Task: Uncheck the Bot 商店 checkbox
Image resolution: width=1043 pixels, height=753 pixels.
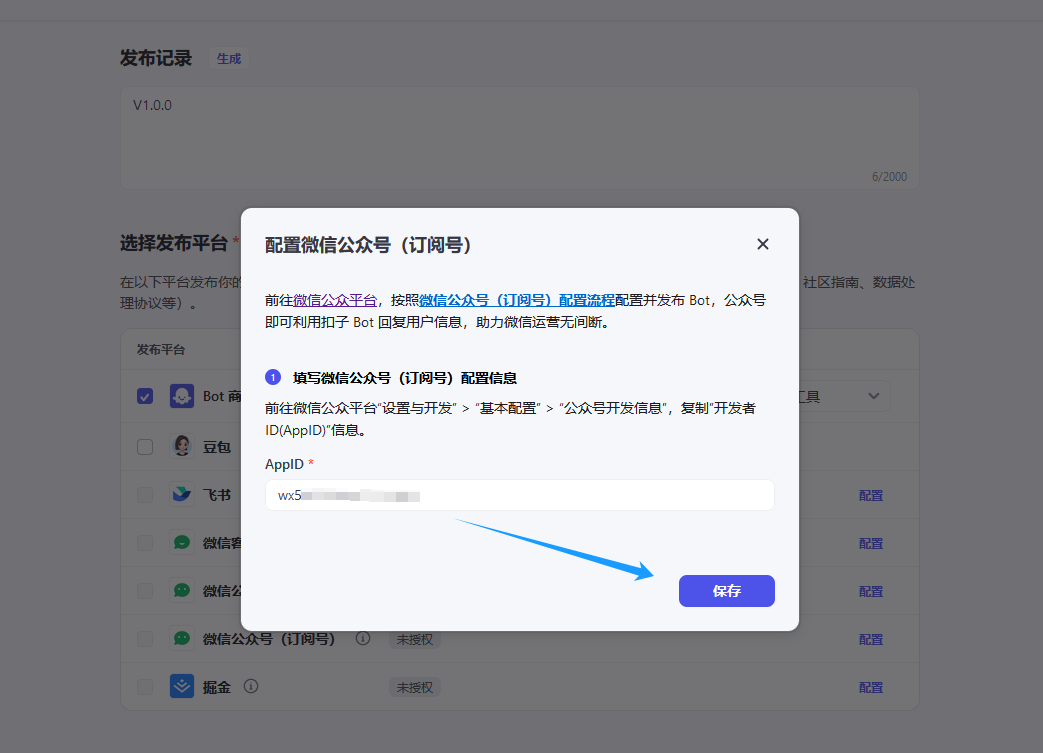Action: [145, 396]
